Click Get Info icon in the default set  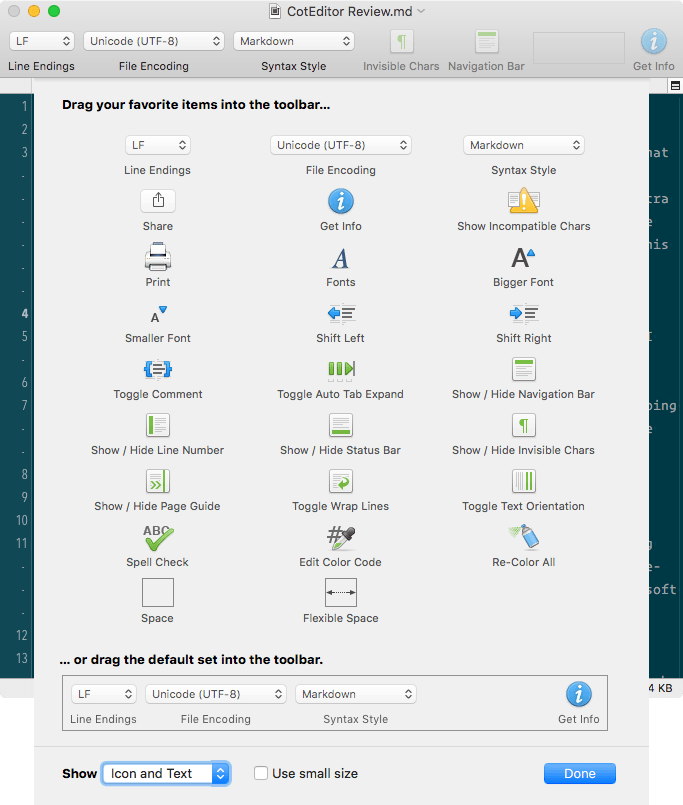[579, 694]
